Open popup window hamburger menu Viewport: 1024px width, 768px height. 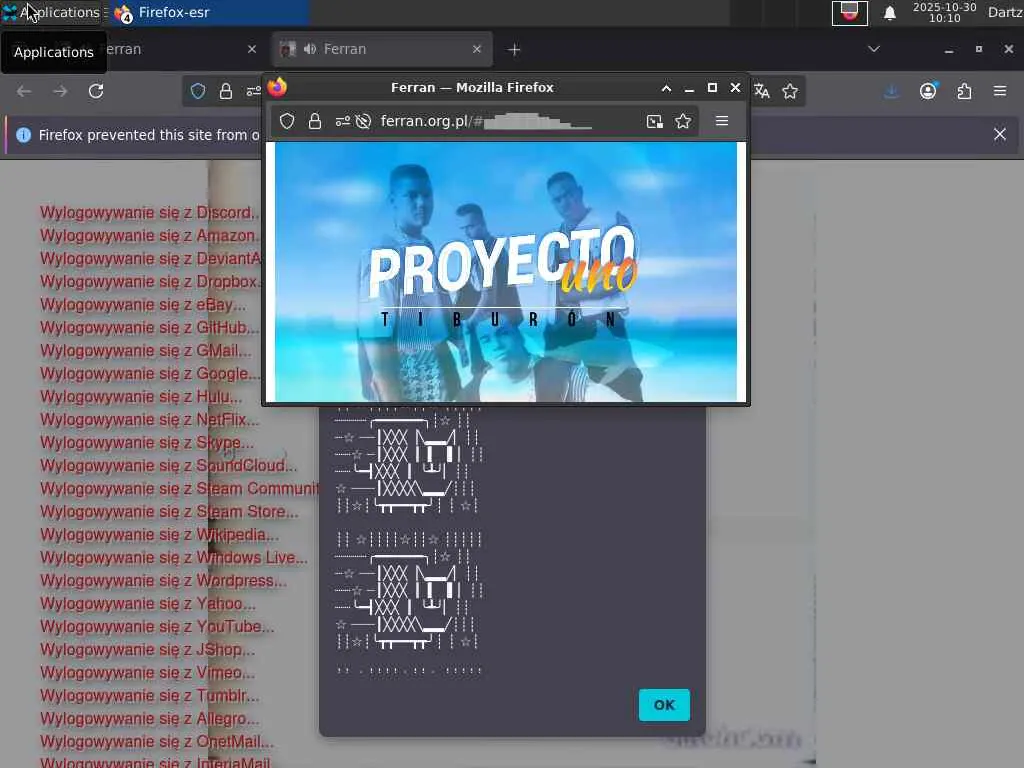pyautogui.click(x=722, y=121)
